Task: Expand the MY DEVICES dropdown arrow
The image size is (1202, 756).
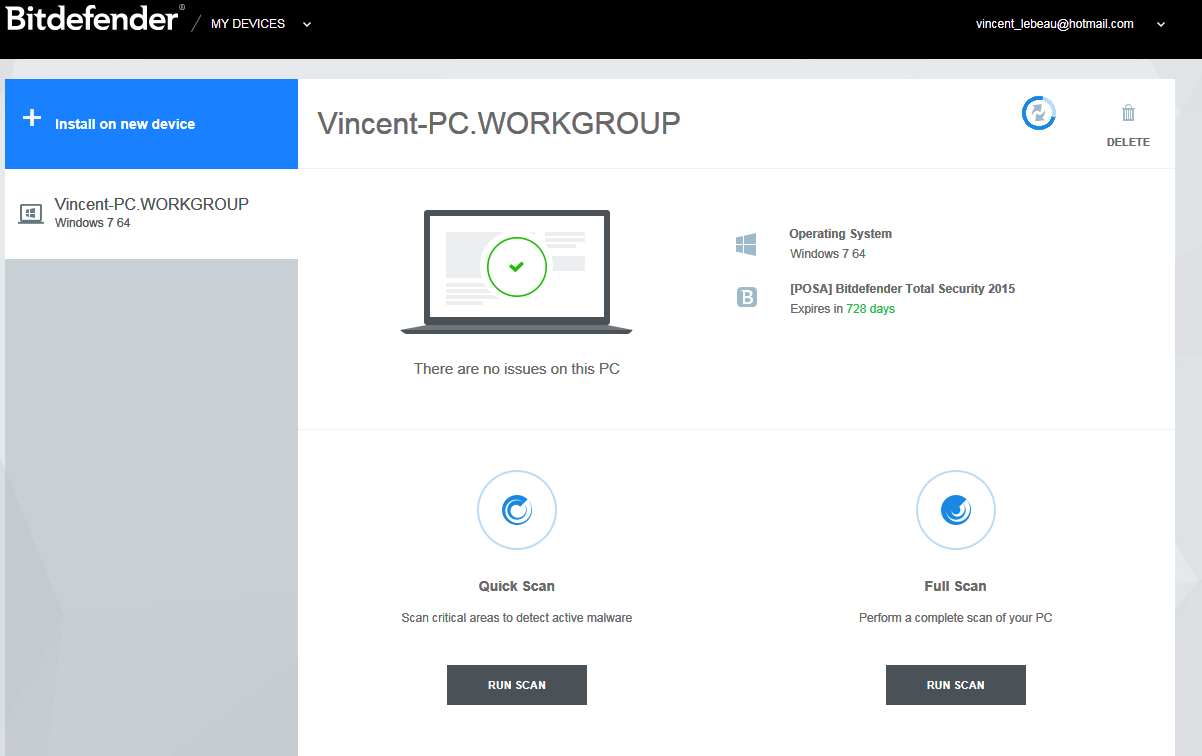Action: (307, 24)
